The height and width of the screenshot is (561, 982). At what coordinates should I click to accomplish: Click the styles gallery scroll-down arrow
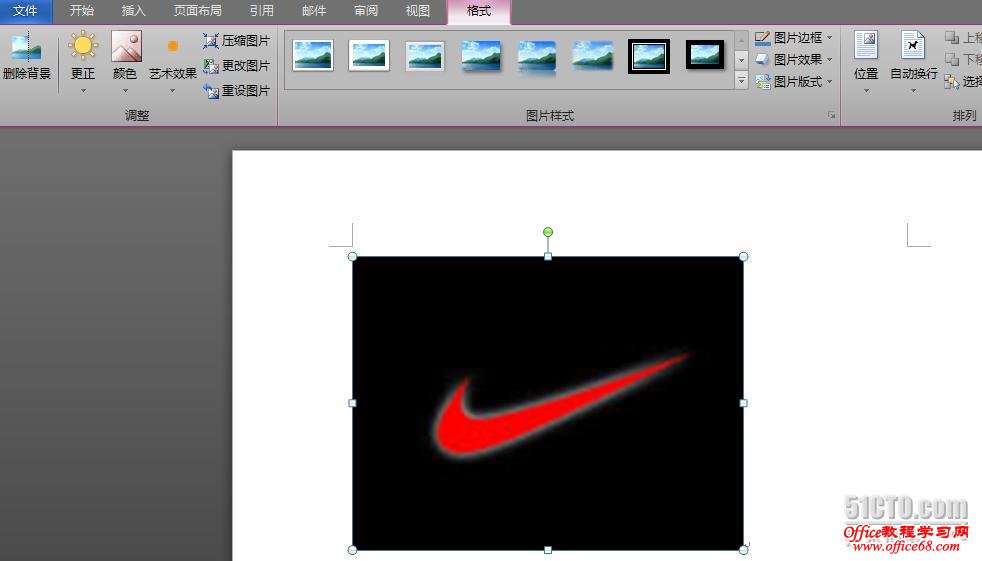742,60
